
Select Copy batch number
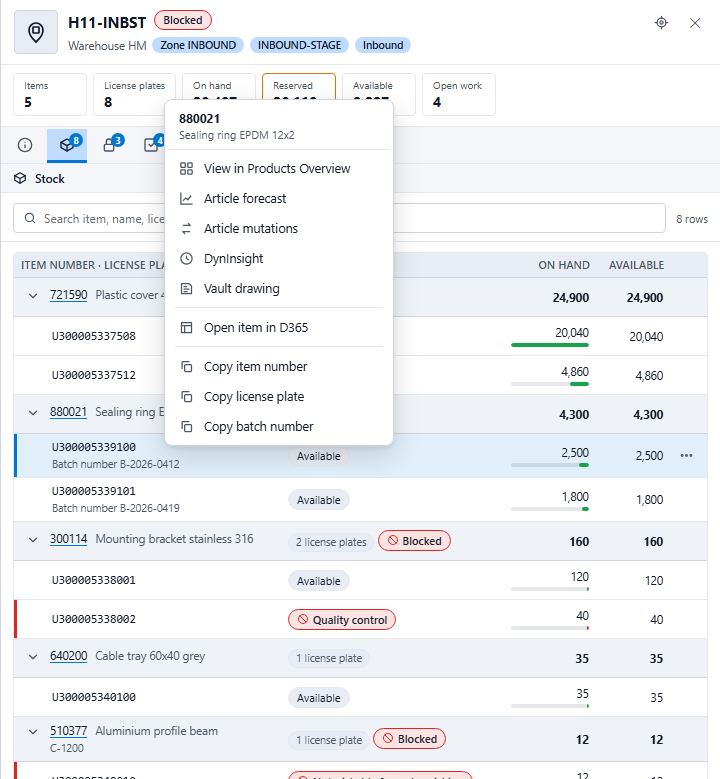click(x=279, y=426)
